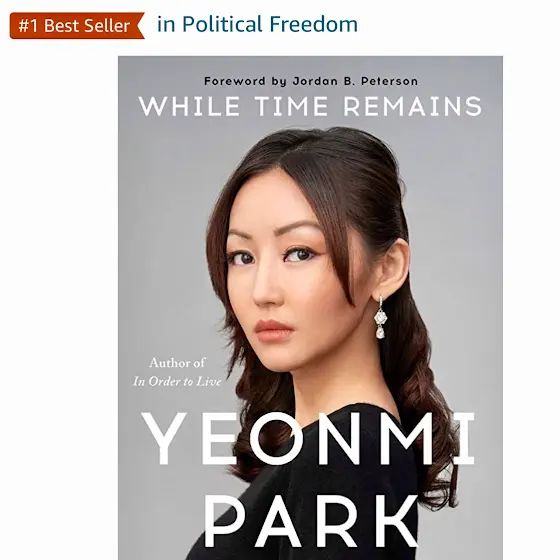Click the word Political in the category link
560x560 pixels.
click(x=222, y=25)
